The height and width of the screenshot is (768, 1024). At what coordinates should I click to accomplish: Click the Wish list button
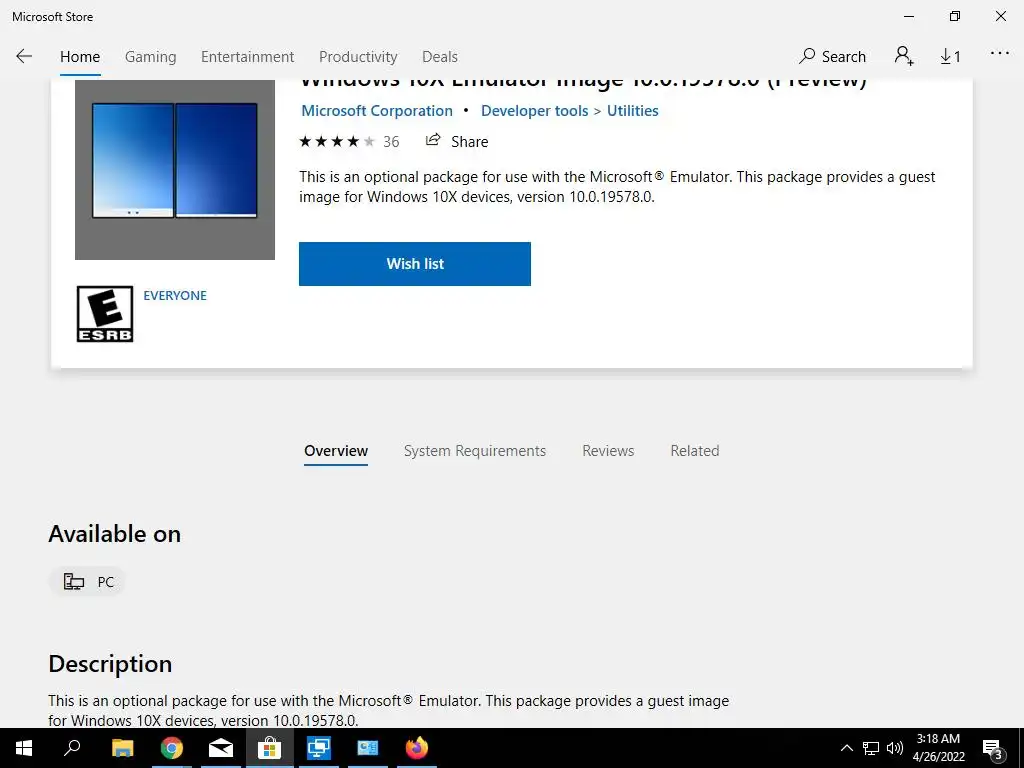pyautogui.click(x=415, y=264)
